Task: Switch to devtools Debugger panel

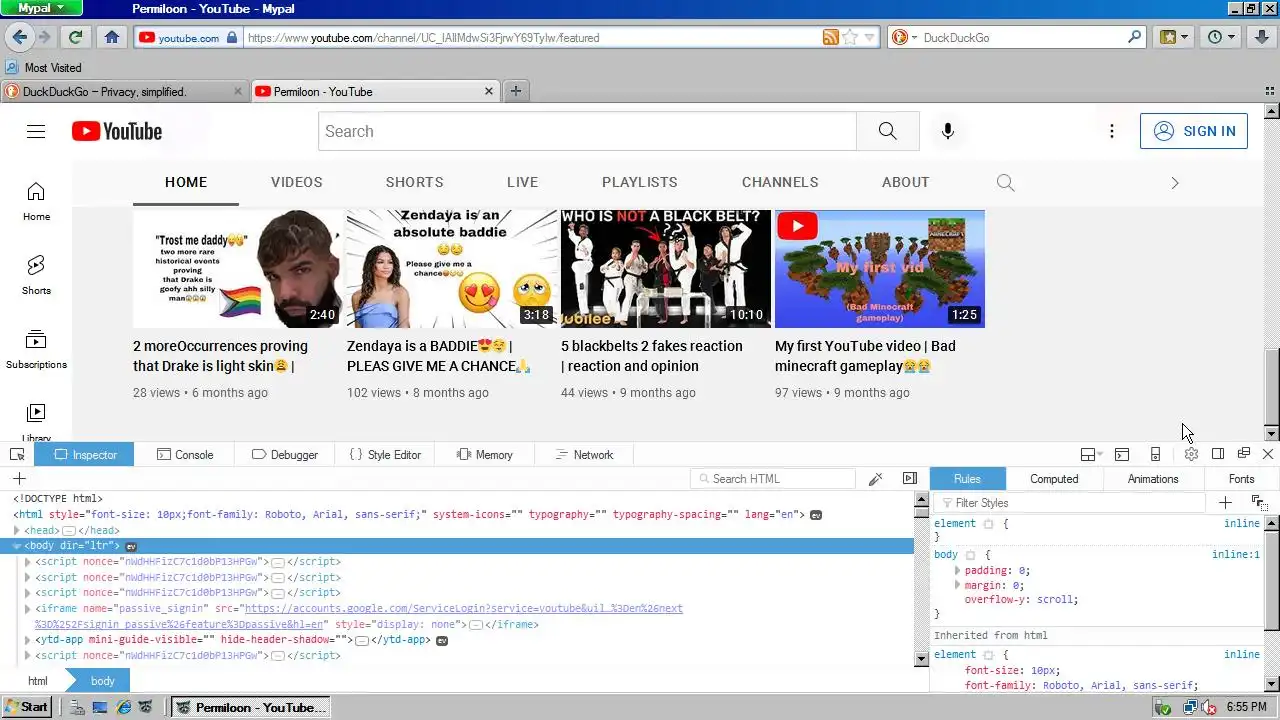Action: tap(285, 454)
